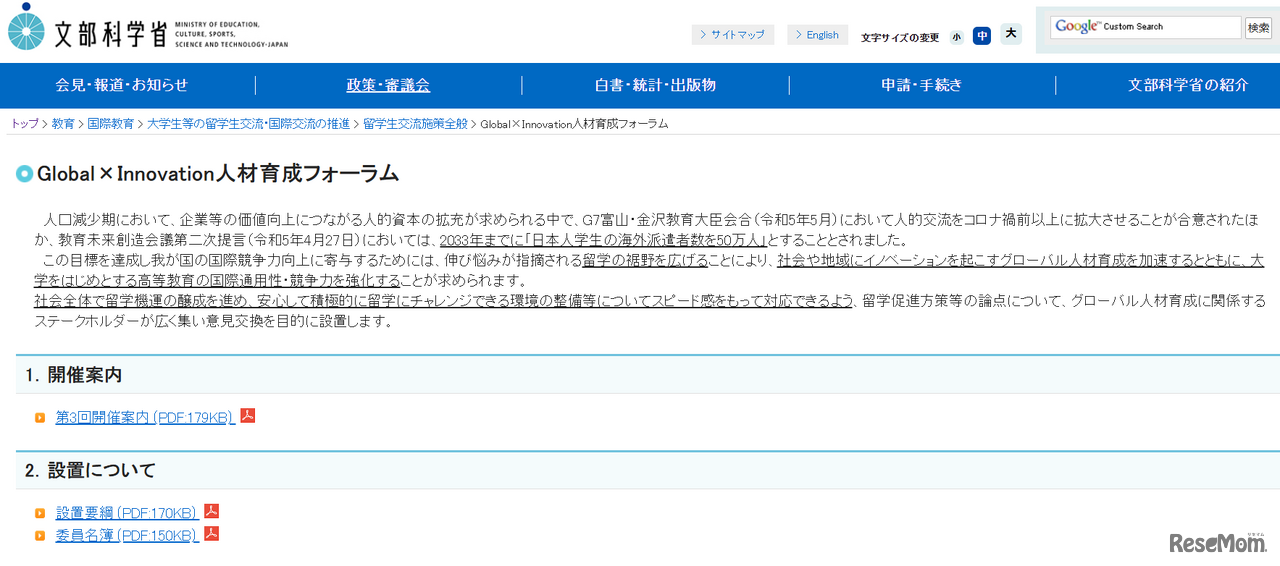Click the 2. 設置について section heading
Screen dimensions: 1280x566
(x=91, y=470)
